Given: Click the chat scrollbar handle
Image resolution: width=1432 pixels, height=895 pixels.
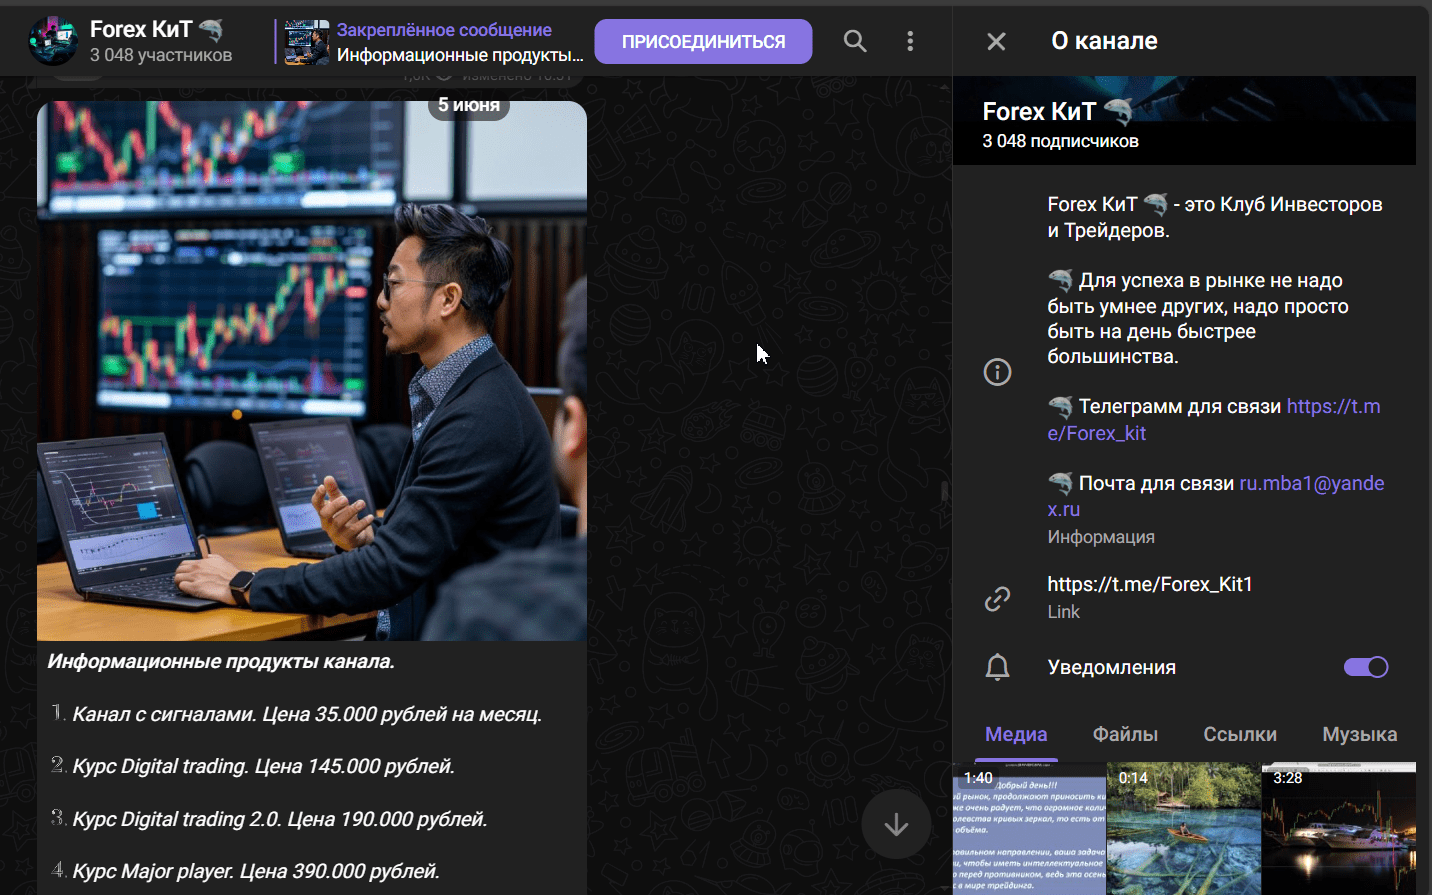Looking at the screenshot, I should coord(944,491).
